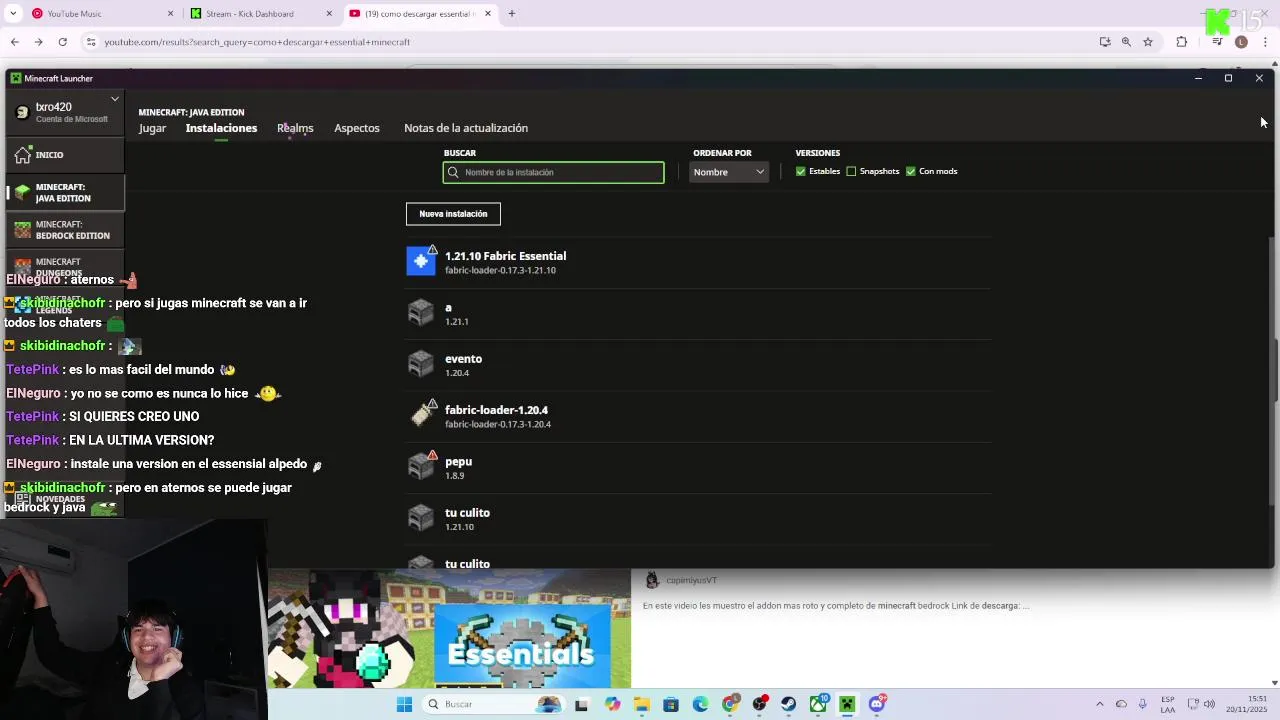The image size is (1280, 720).
Task: Open the Realms tab
Action: point(295,128)
